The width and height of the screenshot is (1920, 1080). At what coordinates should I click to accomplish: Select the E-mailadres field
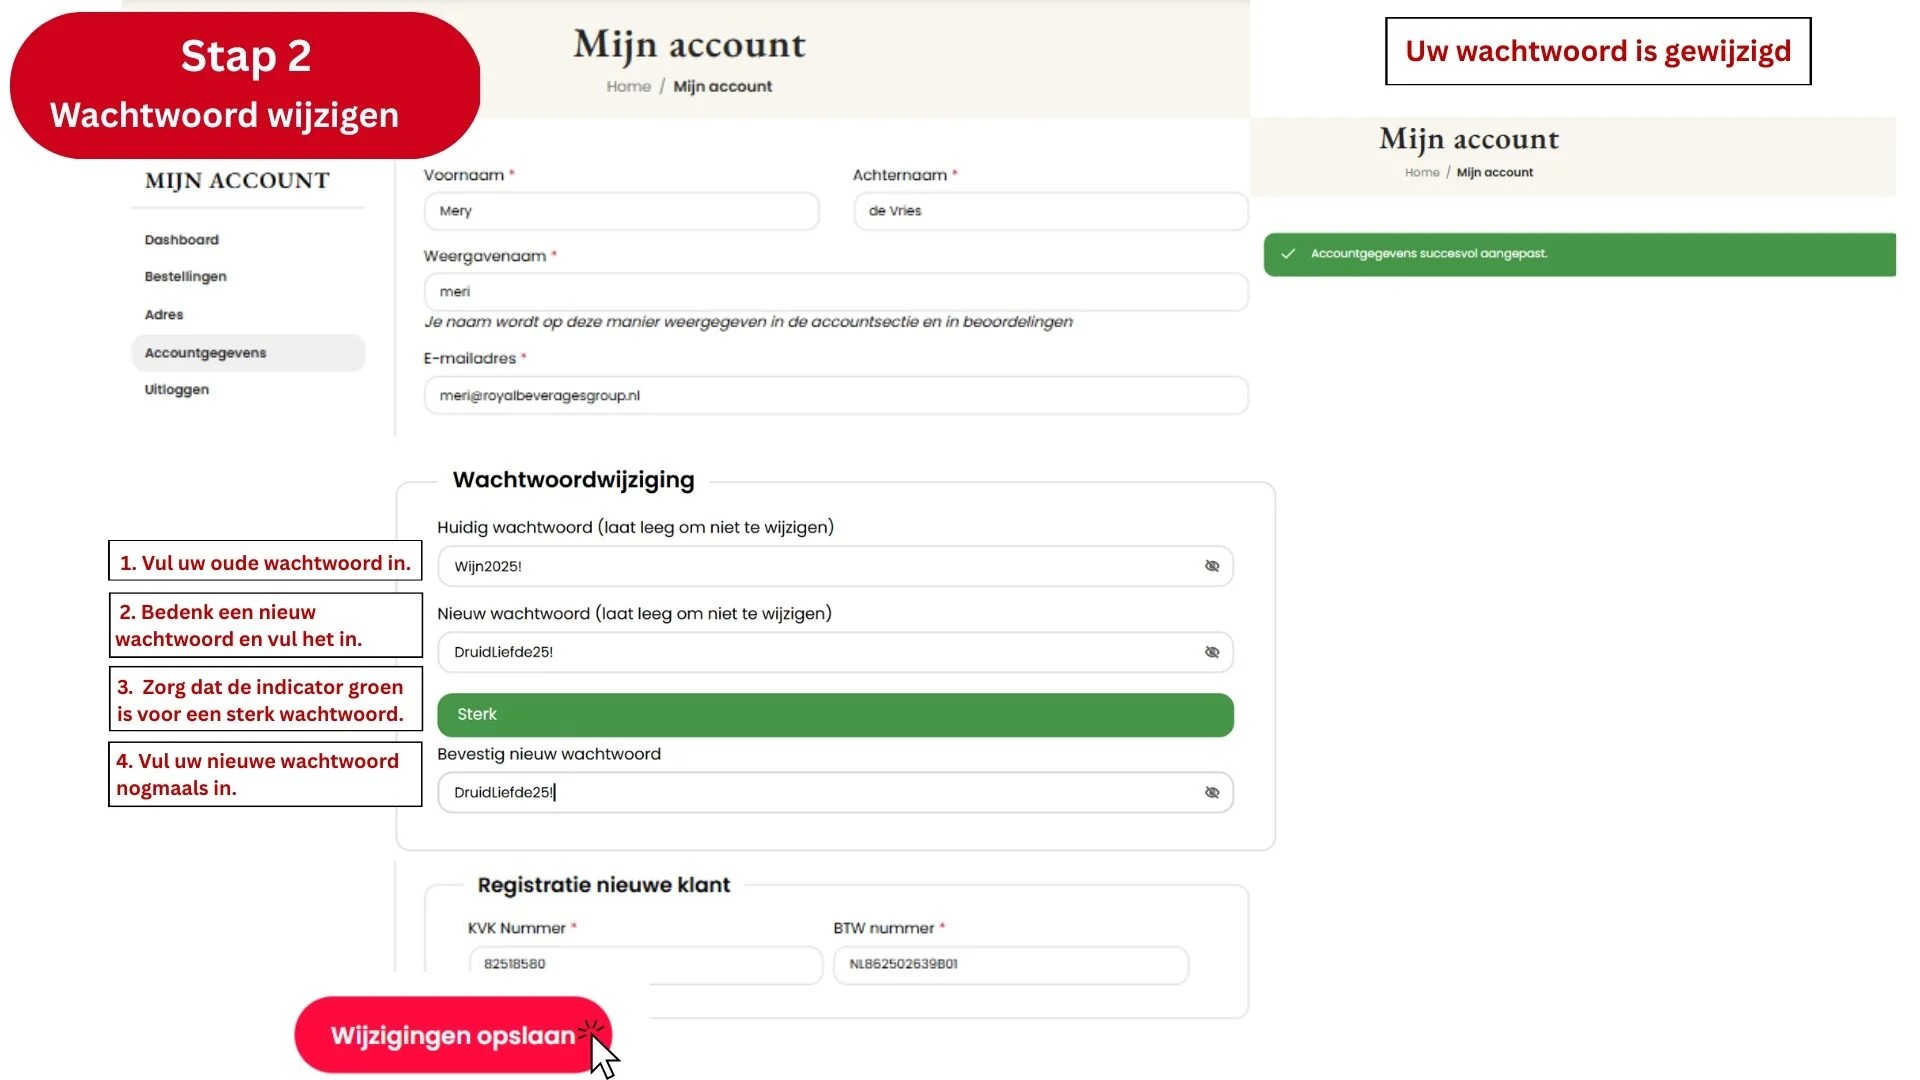pos(835,396)
